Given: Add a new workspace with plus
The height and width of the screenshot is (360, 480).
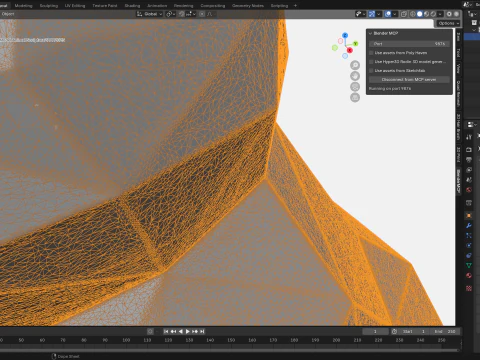Looking at the screenshot, I should click(295, 6).
